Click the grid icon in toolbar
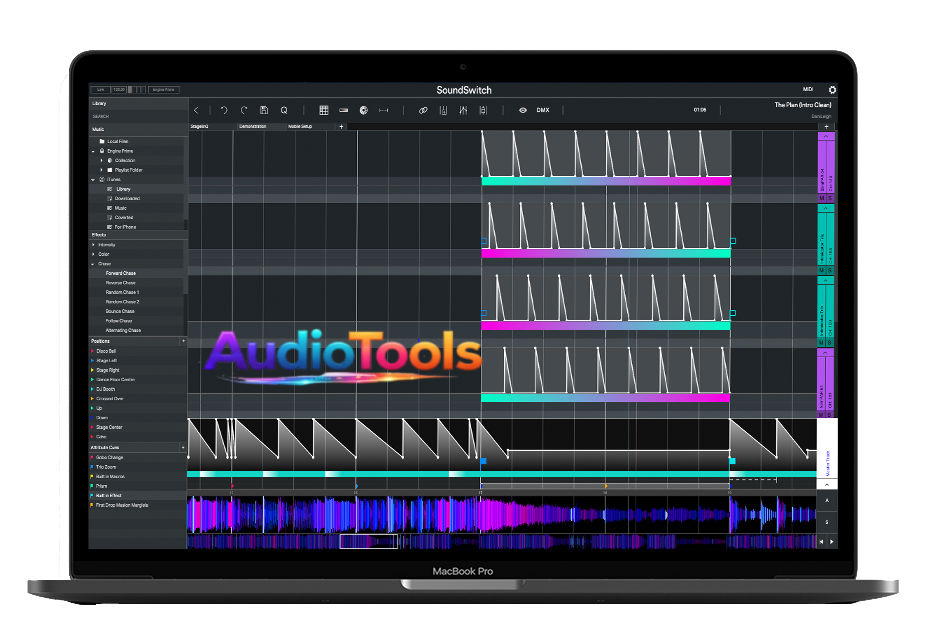This screenshot has height=643, width=932. tap(324, 110)
